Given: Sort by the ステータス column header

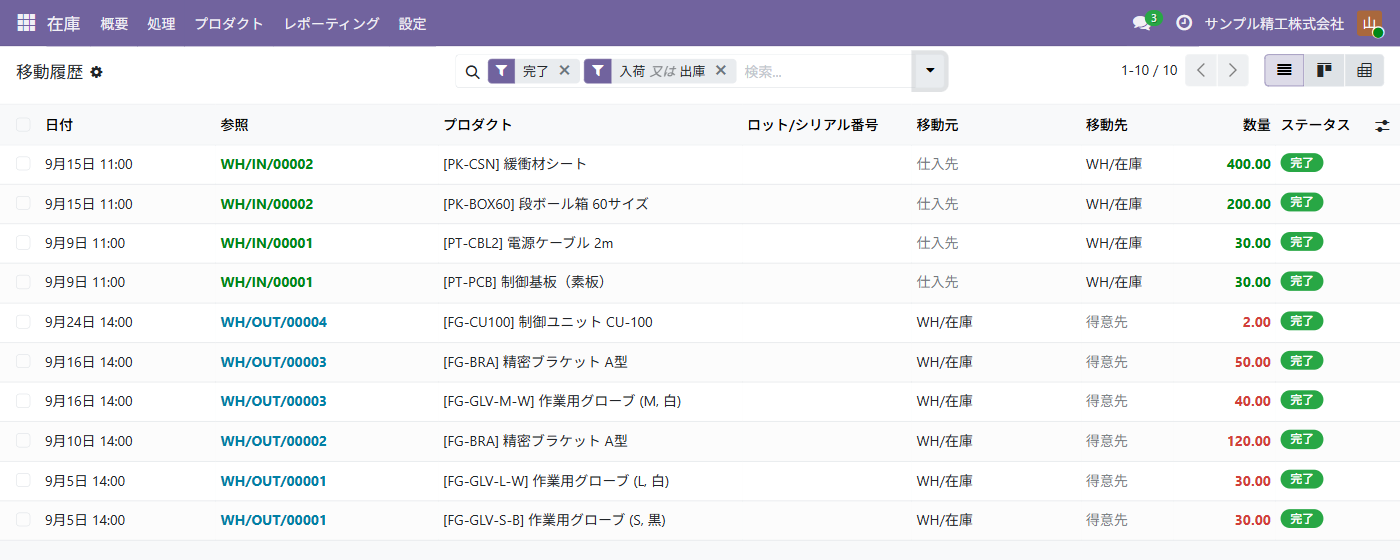Looking at the screenshot, I should pos(1315,125).
